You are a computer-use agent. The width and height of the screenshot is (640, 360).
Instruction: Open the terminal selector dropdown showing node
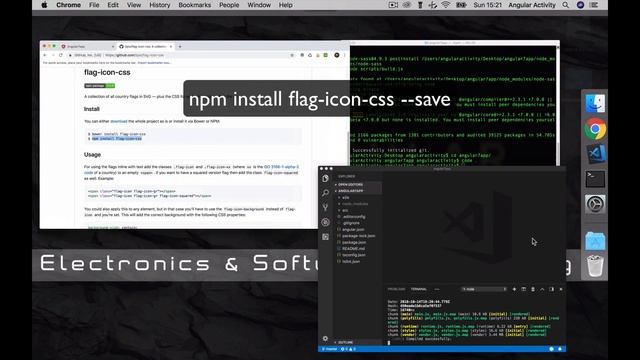pos(484,289)
